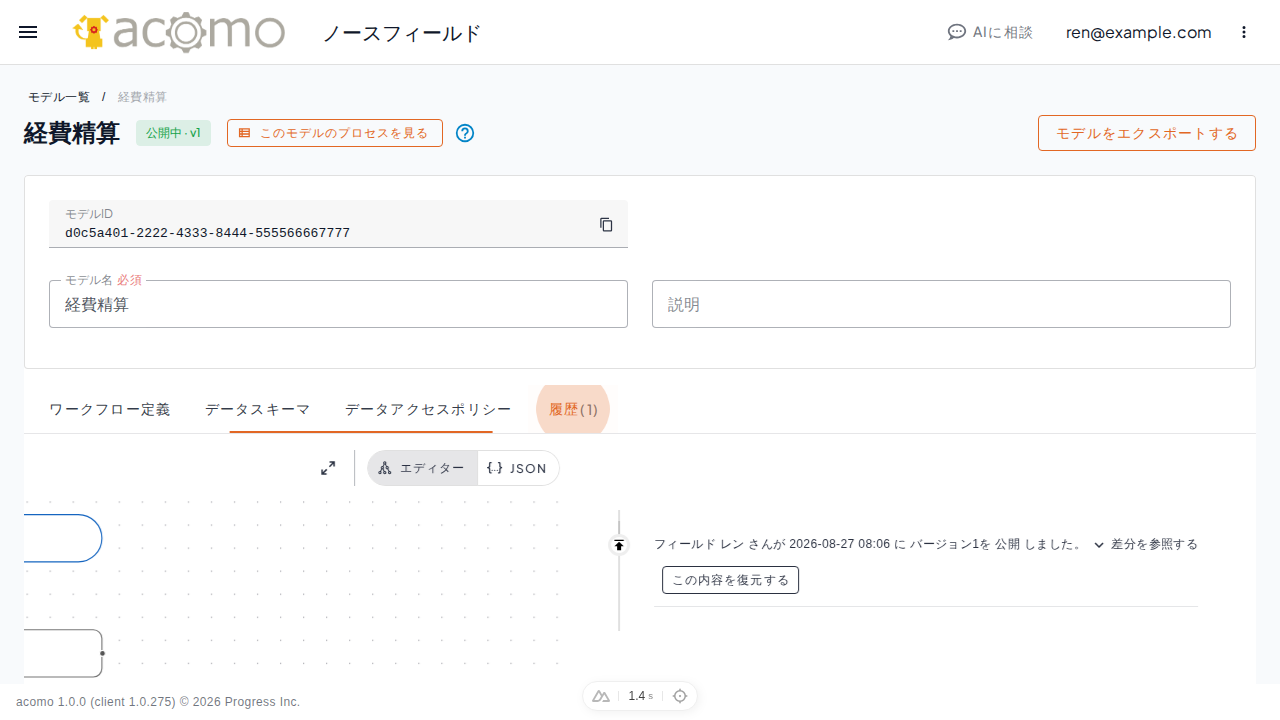The height and width of the screenshot is (720, 1280).
Task: Click モデルをエクスポートする button
Action: 1147,133
